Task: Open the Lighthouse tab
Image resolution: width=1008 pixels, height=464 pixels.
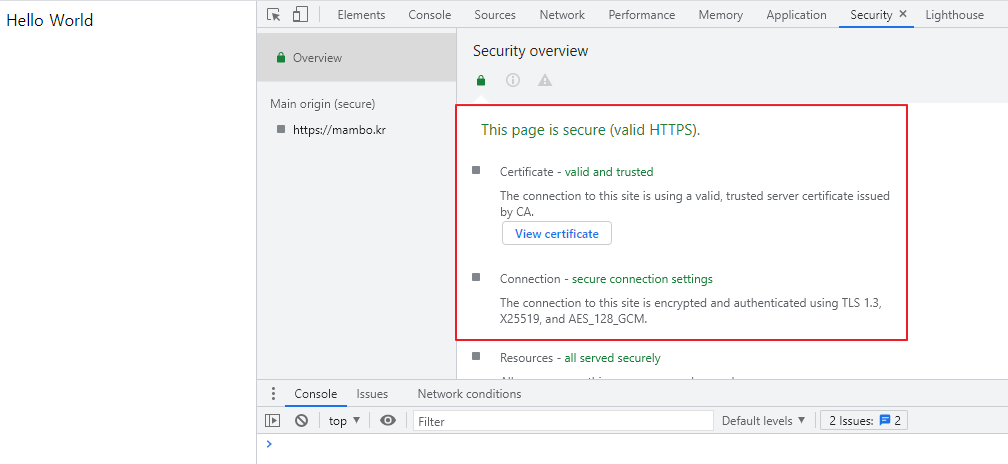Action: (954, 15)
